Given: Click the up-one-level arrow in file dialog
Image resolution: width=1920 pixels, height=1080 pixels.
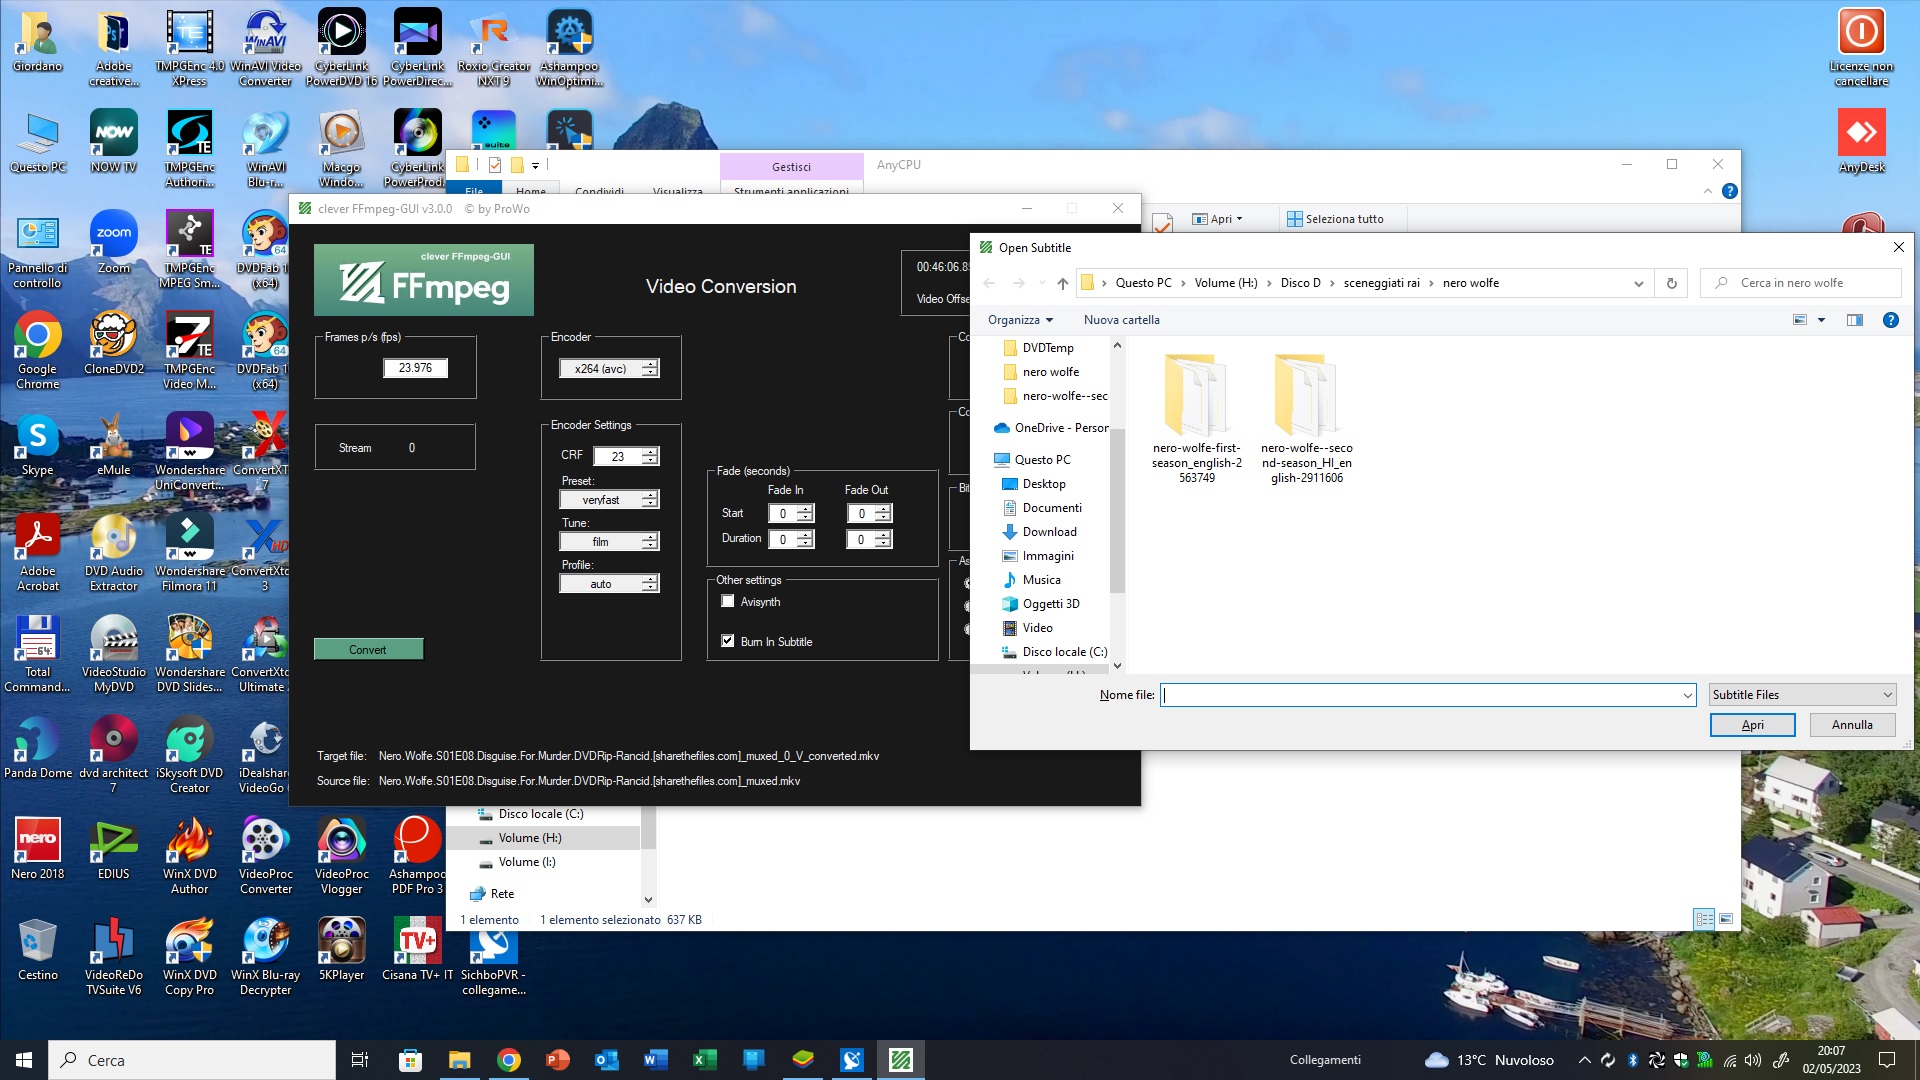Looking at the screenshot, I should [1062, 283].
